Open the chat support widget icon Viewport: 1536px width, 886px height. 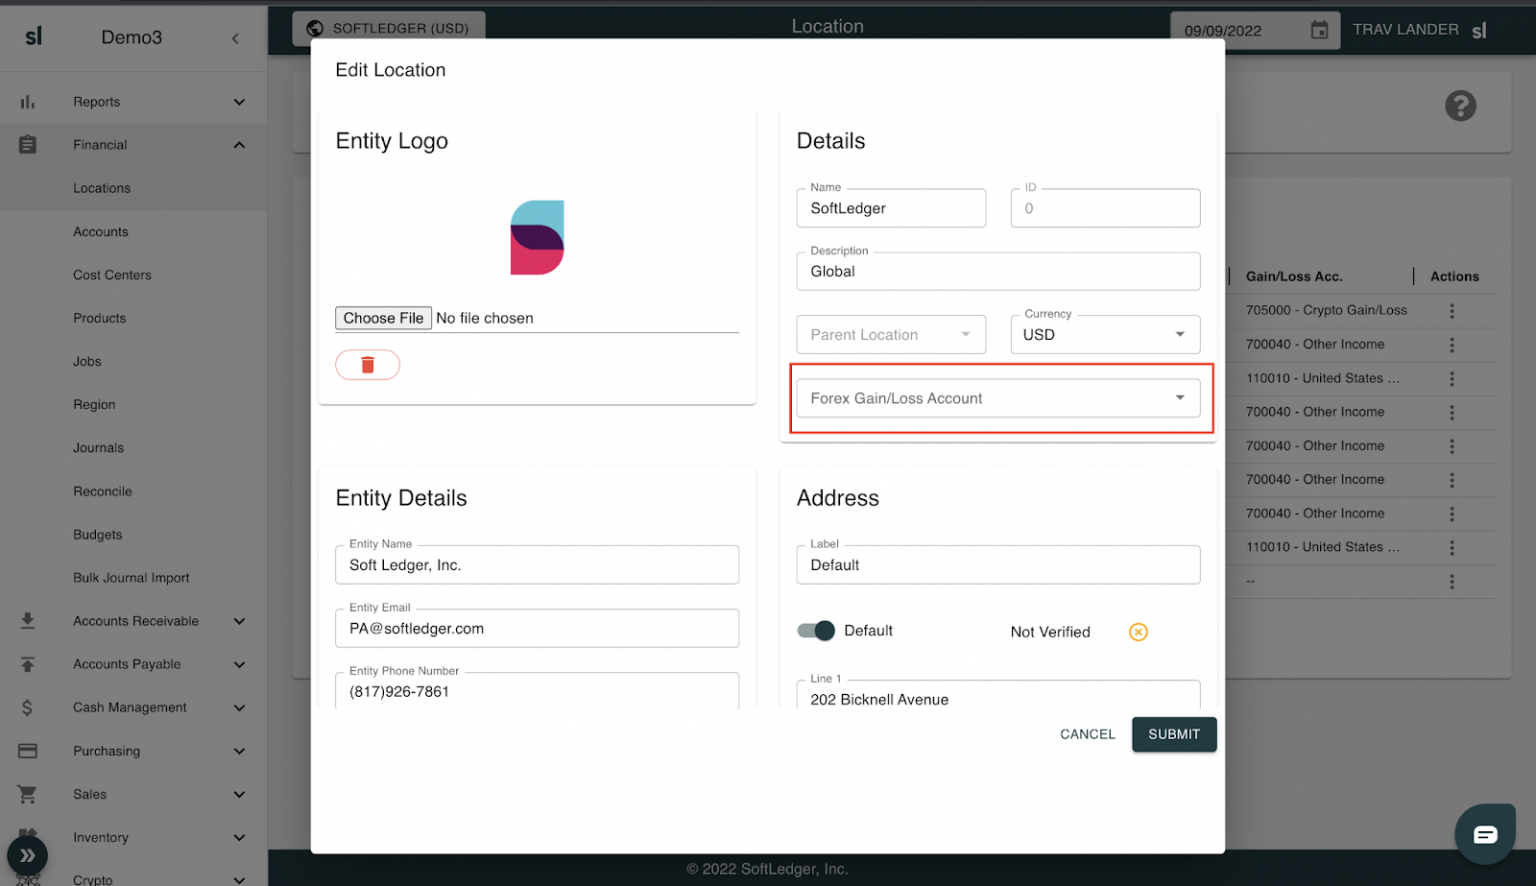tap(1485, 834)
